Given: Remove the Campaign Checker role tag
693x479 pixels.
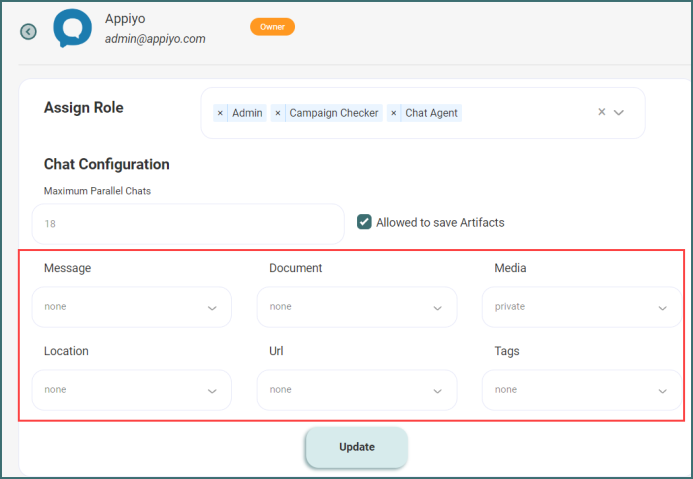Looking at the screenshot, I should pos(277,113).
